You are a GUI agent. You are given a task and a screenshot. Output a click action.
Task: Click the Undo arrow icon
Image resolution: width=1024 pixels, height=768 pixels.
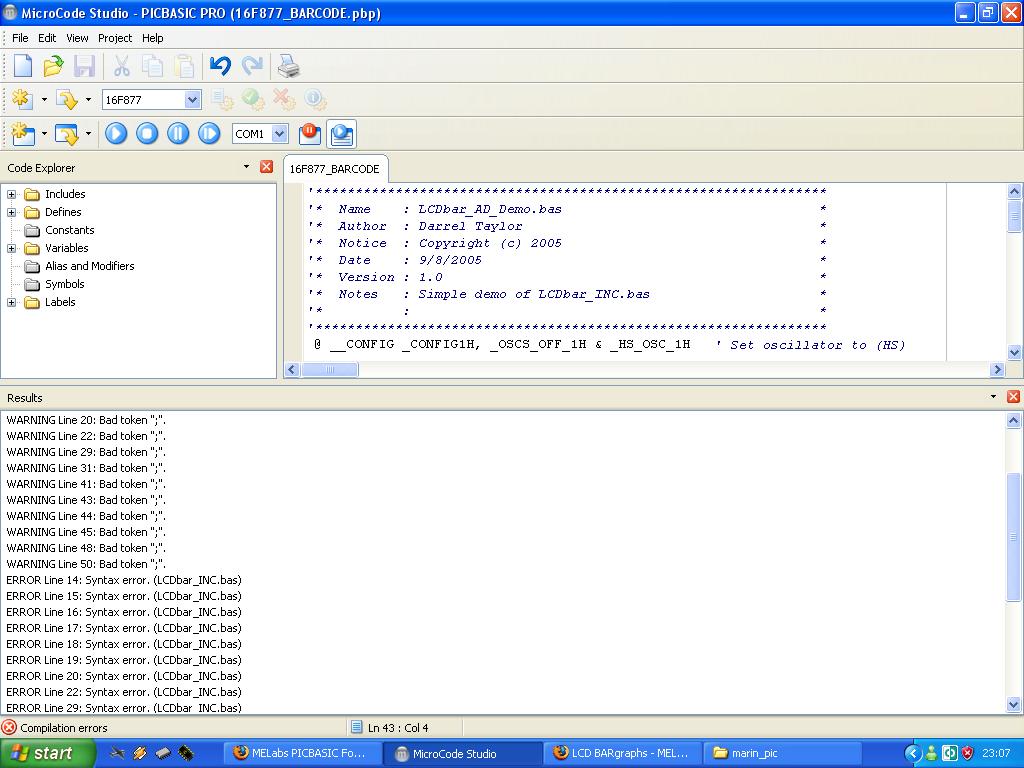tap(220, 67)
